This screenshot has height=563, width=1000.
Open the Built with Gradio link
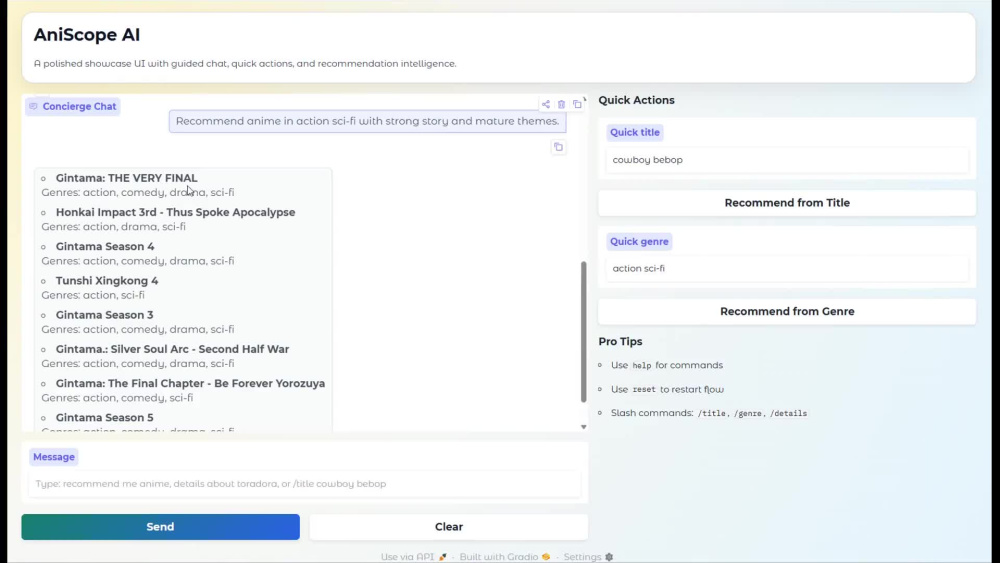point(504,557)
